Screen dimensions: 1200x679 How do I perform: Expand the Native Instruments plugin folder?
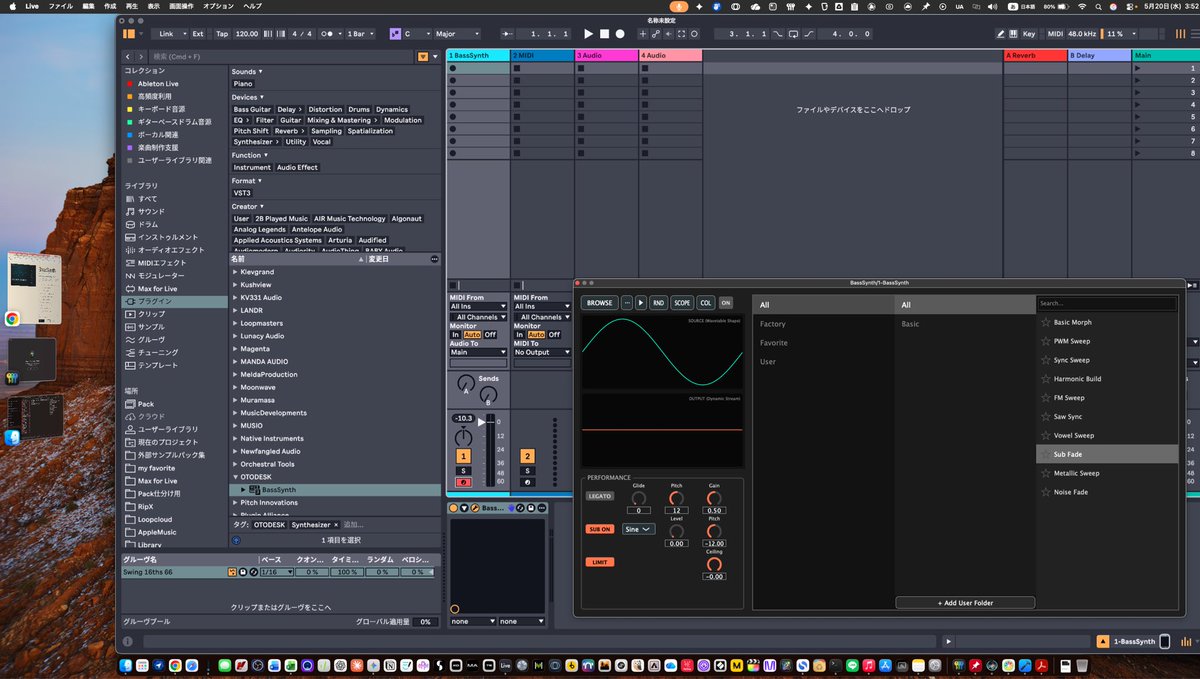pos(236,438)
